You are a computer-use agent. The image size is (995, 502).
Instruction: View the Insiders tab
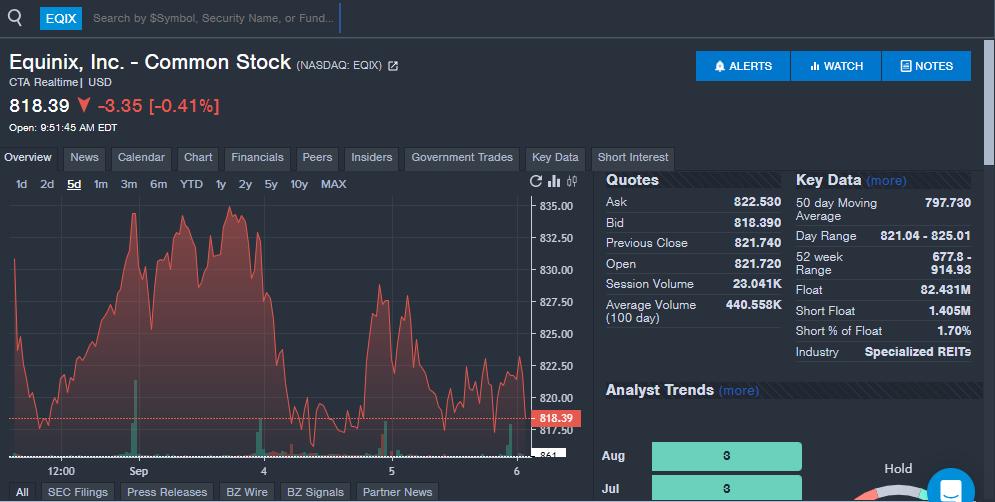click(x=371, y=157)
